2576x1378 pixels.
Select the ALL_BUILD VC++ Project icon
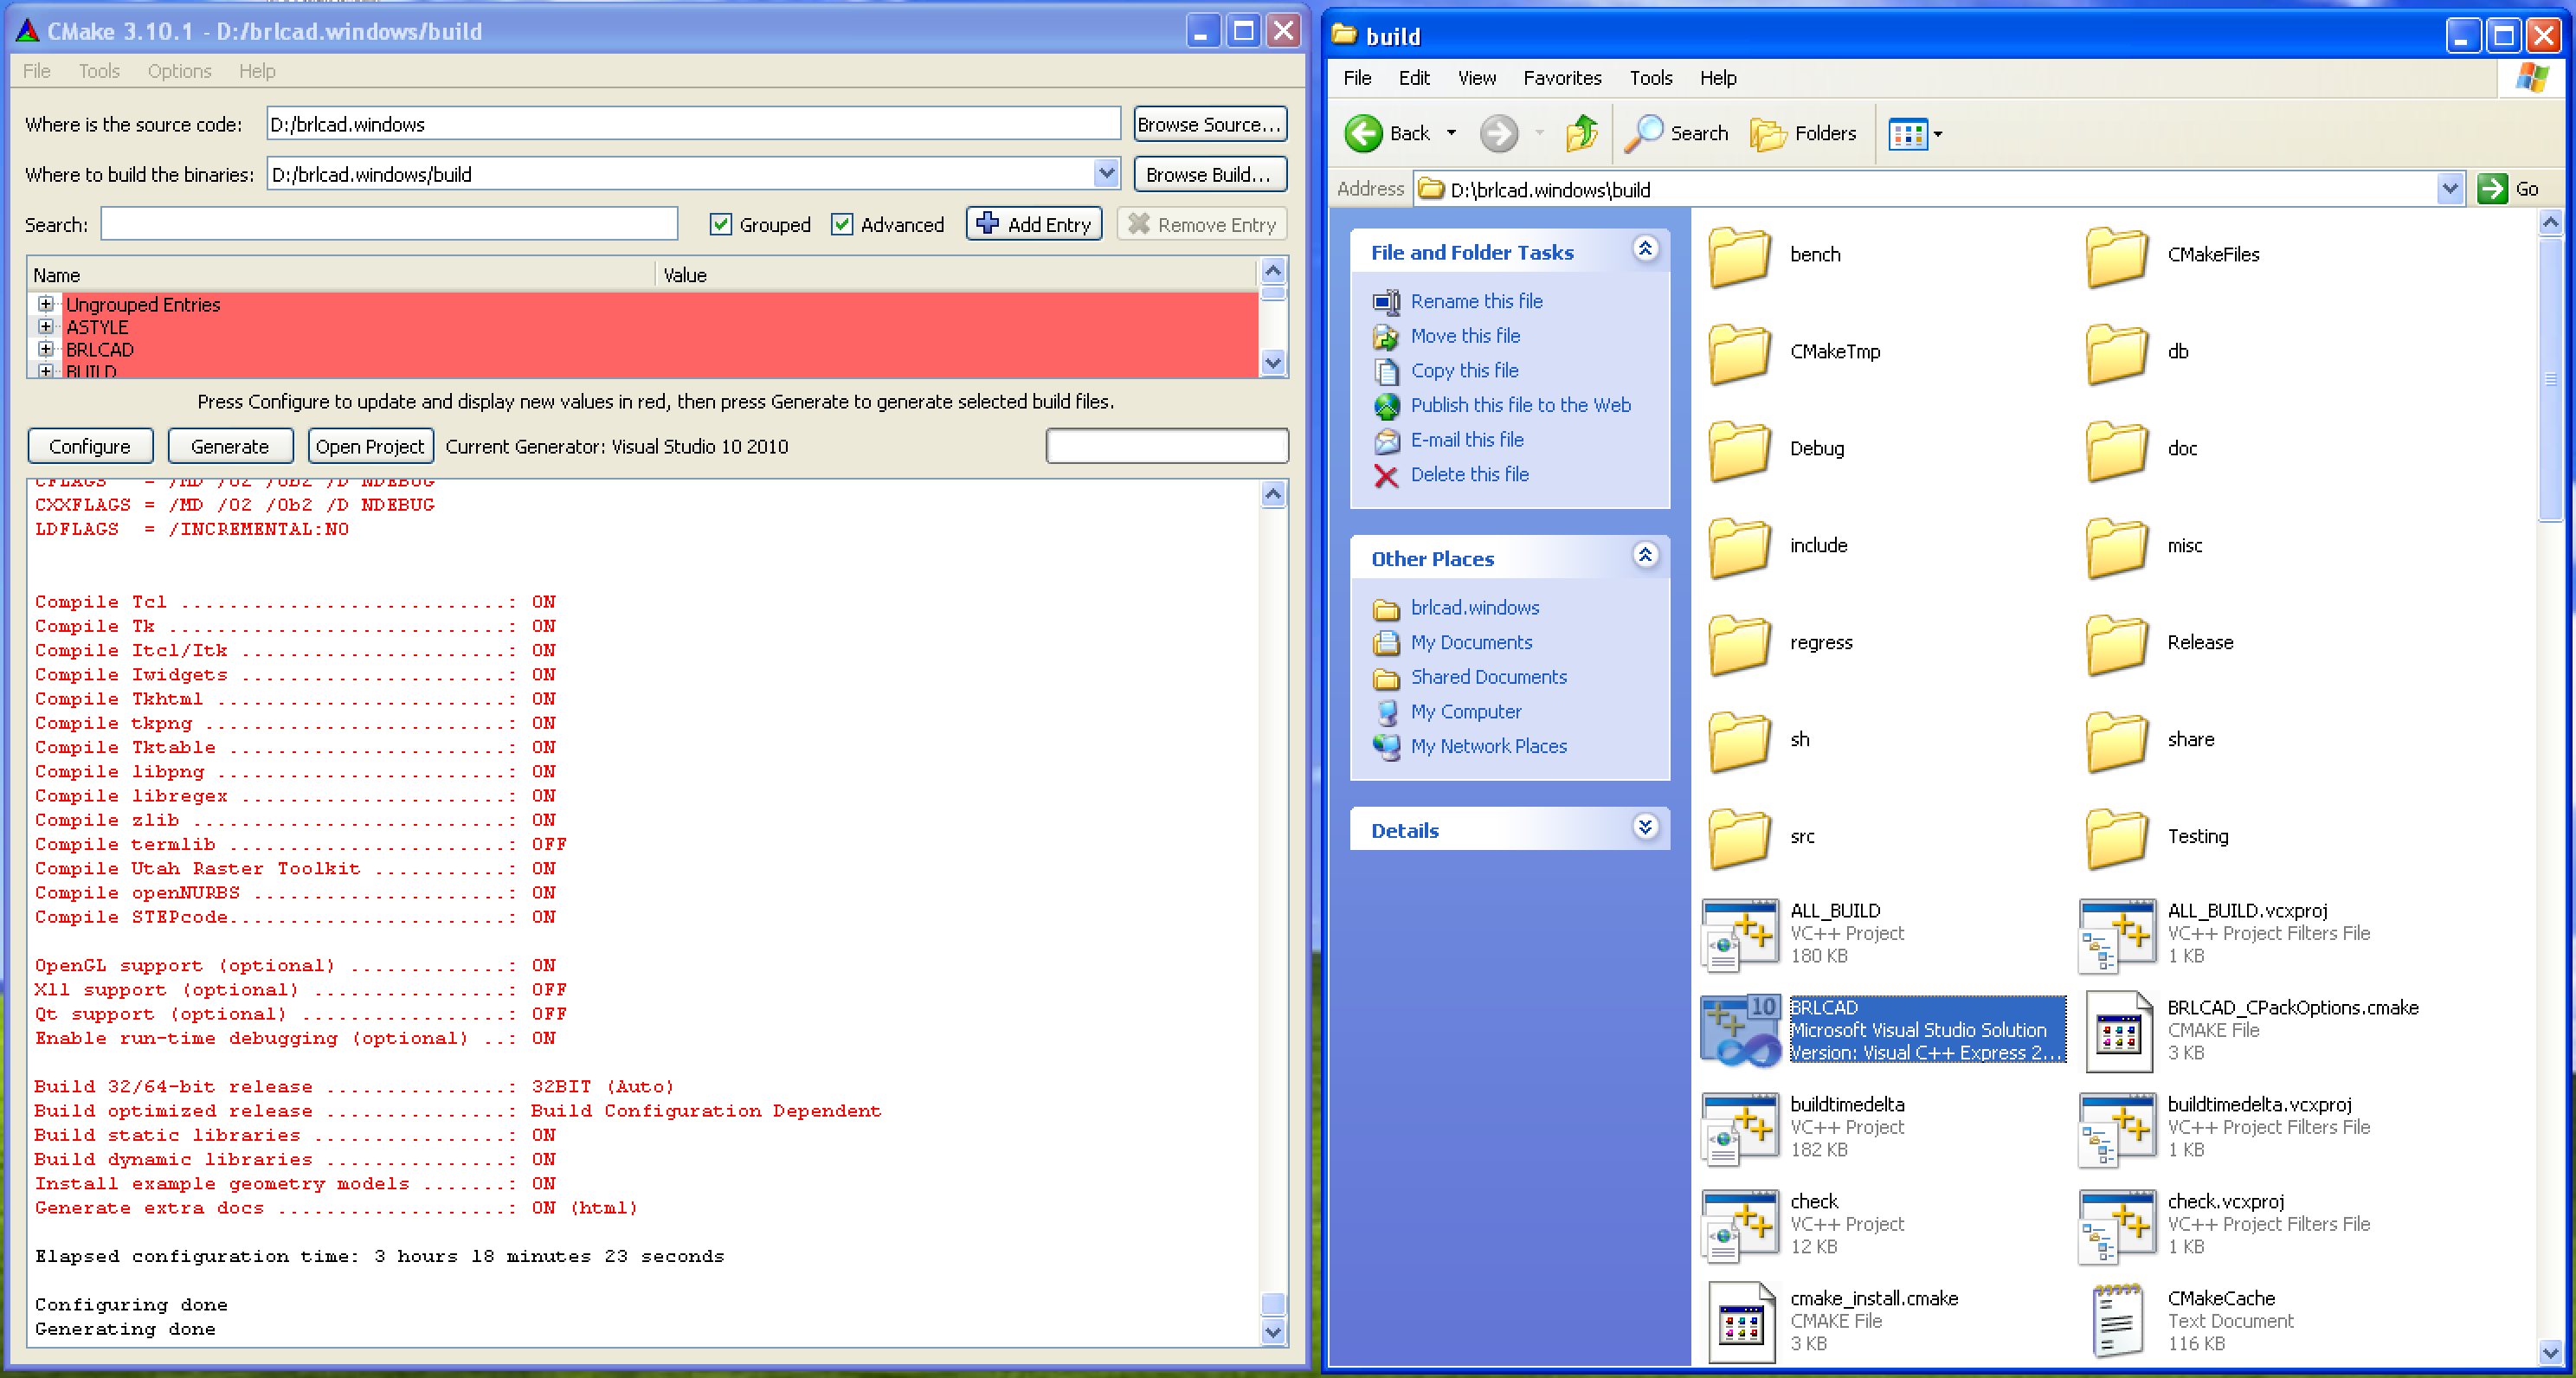[1741, 934]
